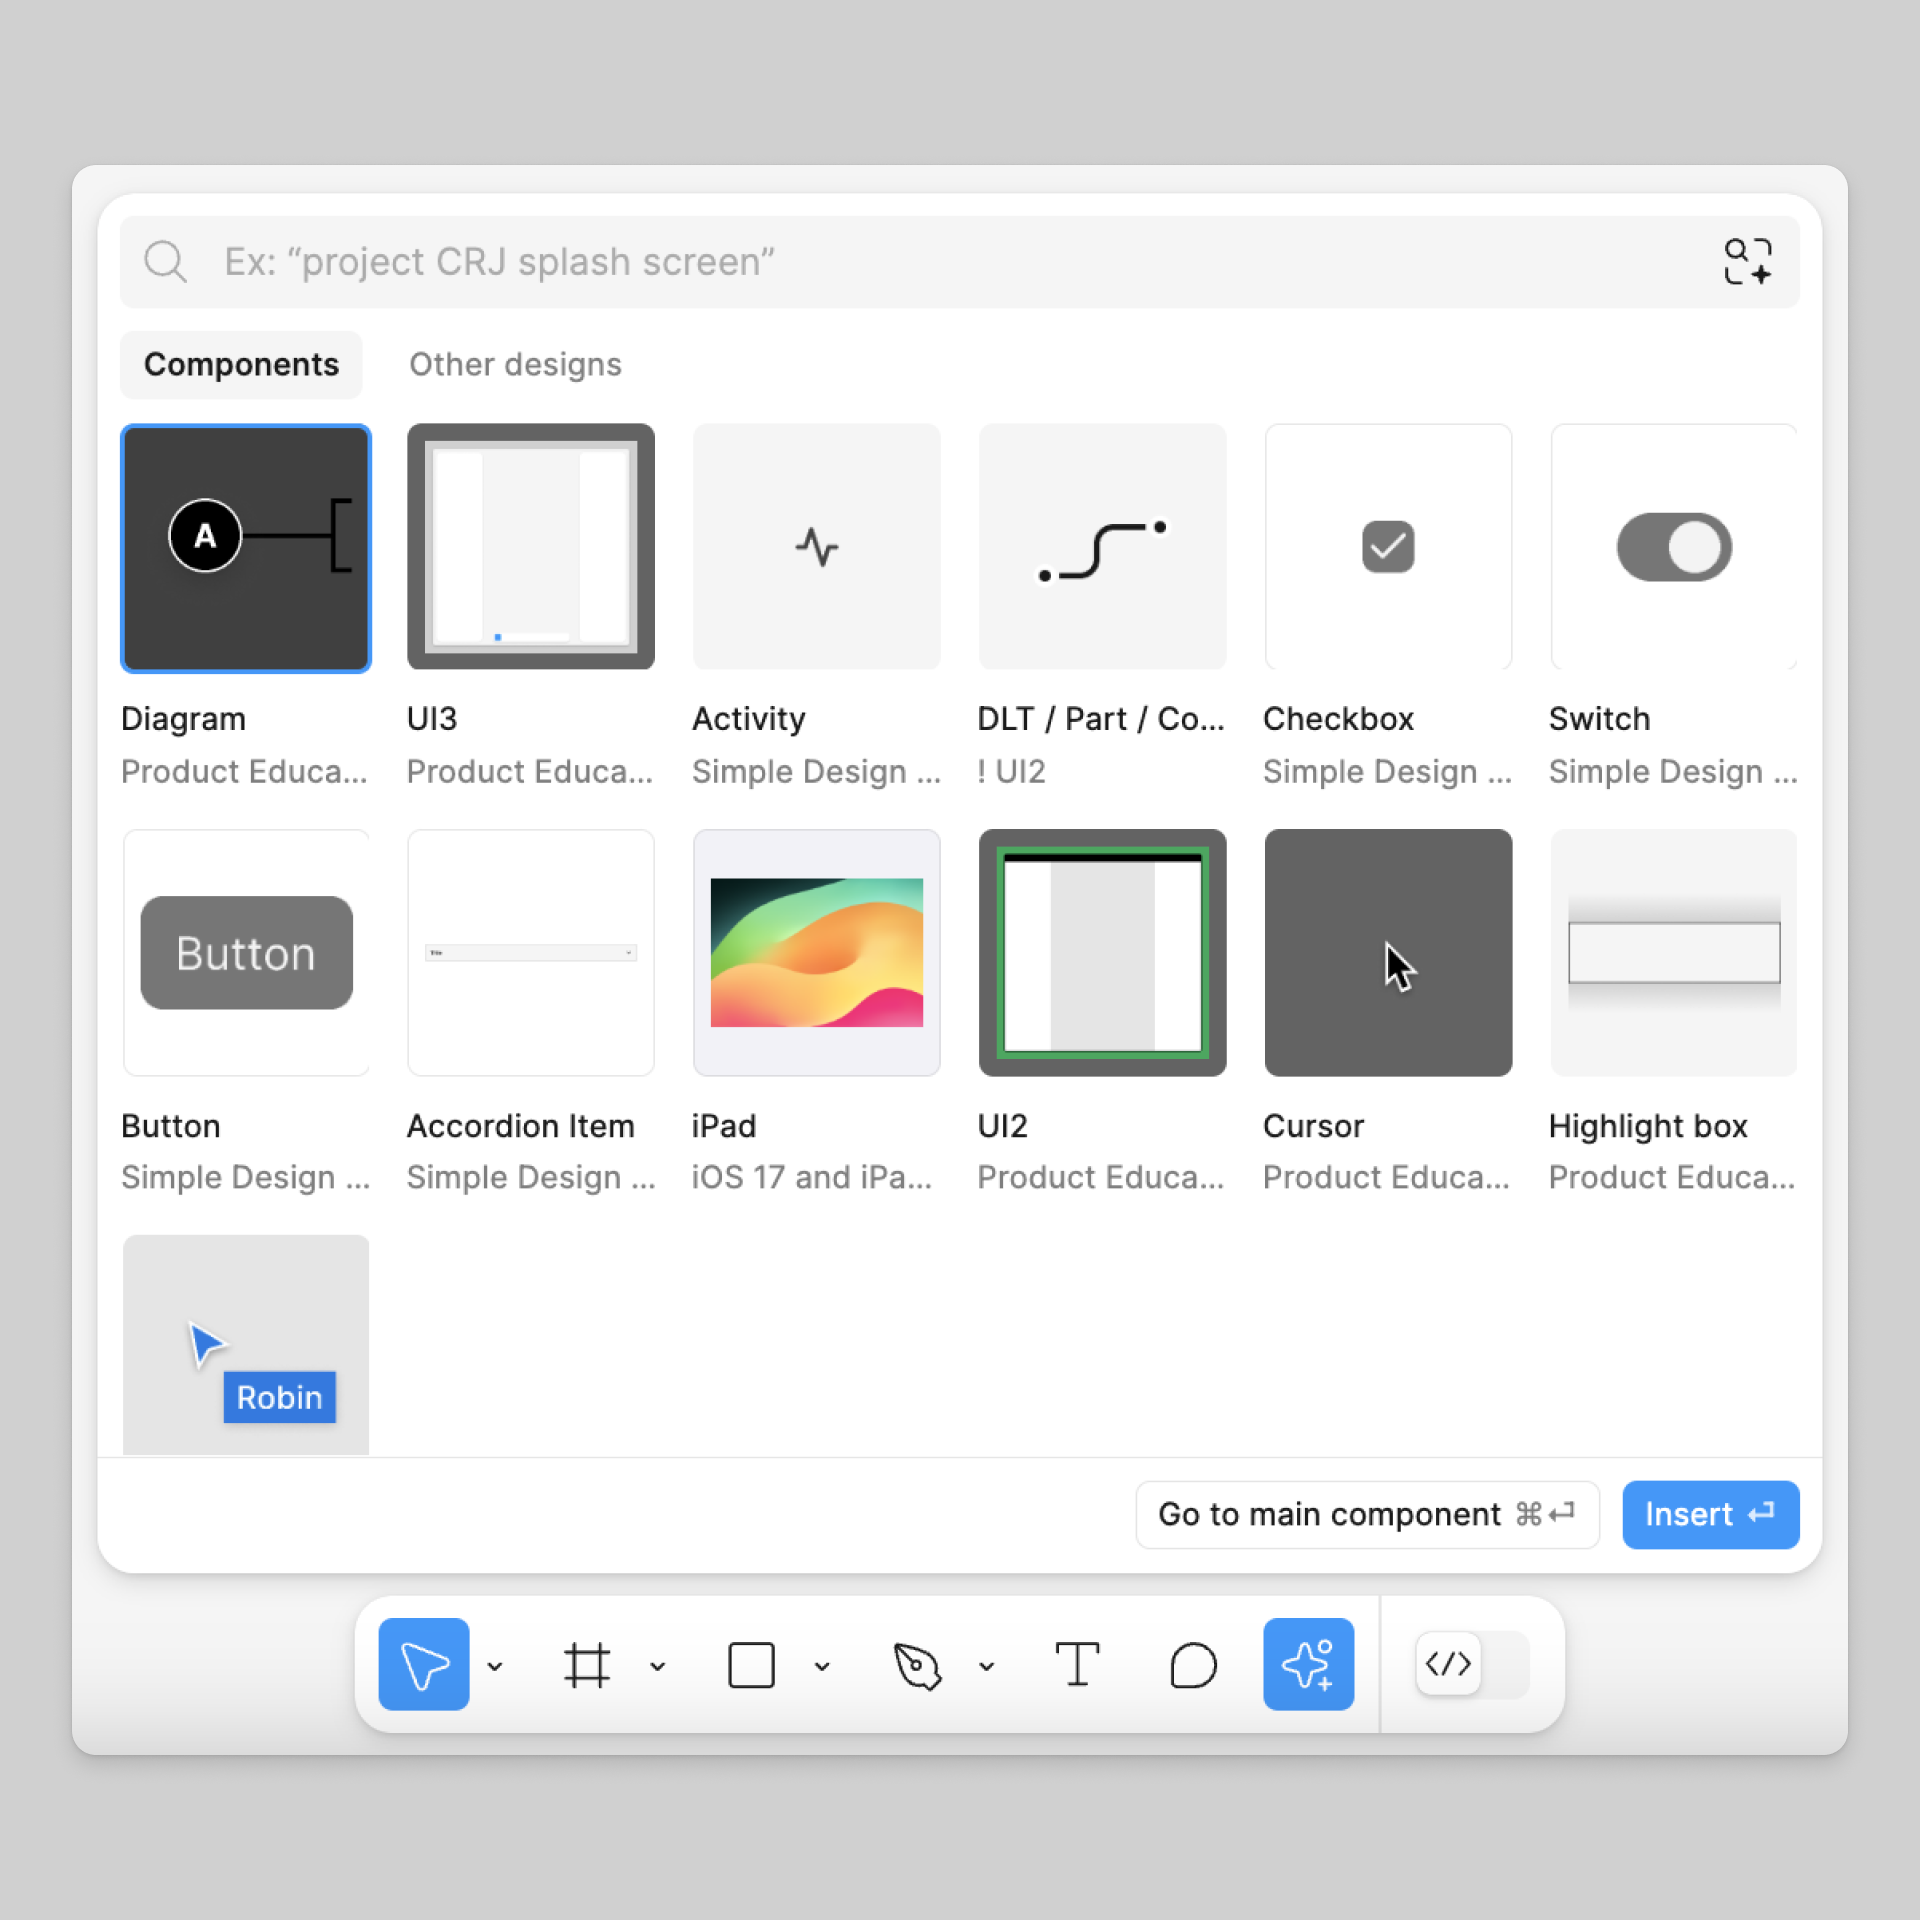Click the visual search icon in search bar
This screenshot has height=1920, width=1920.
1747,262
